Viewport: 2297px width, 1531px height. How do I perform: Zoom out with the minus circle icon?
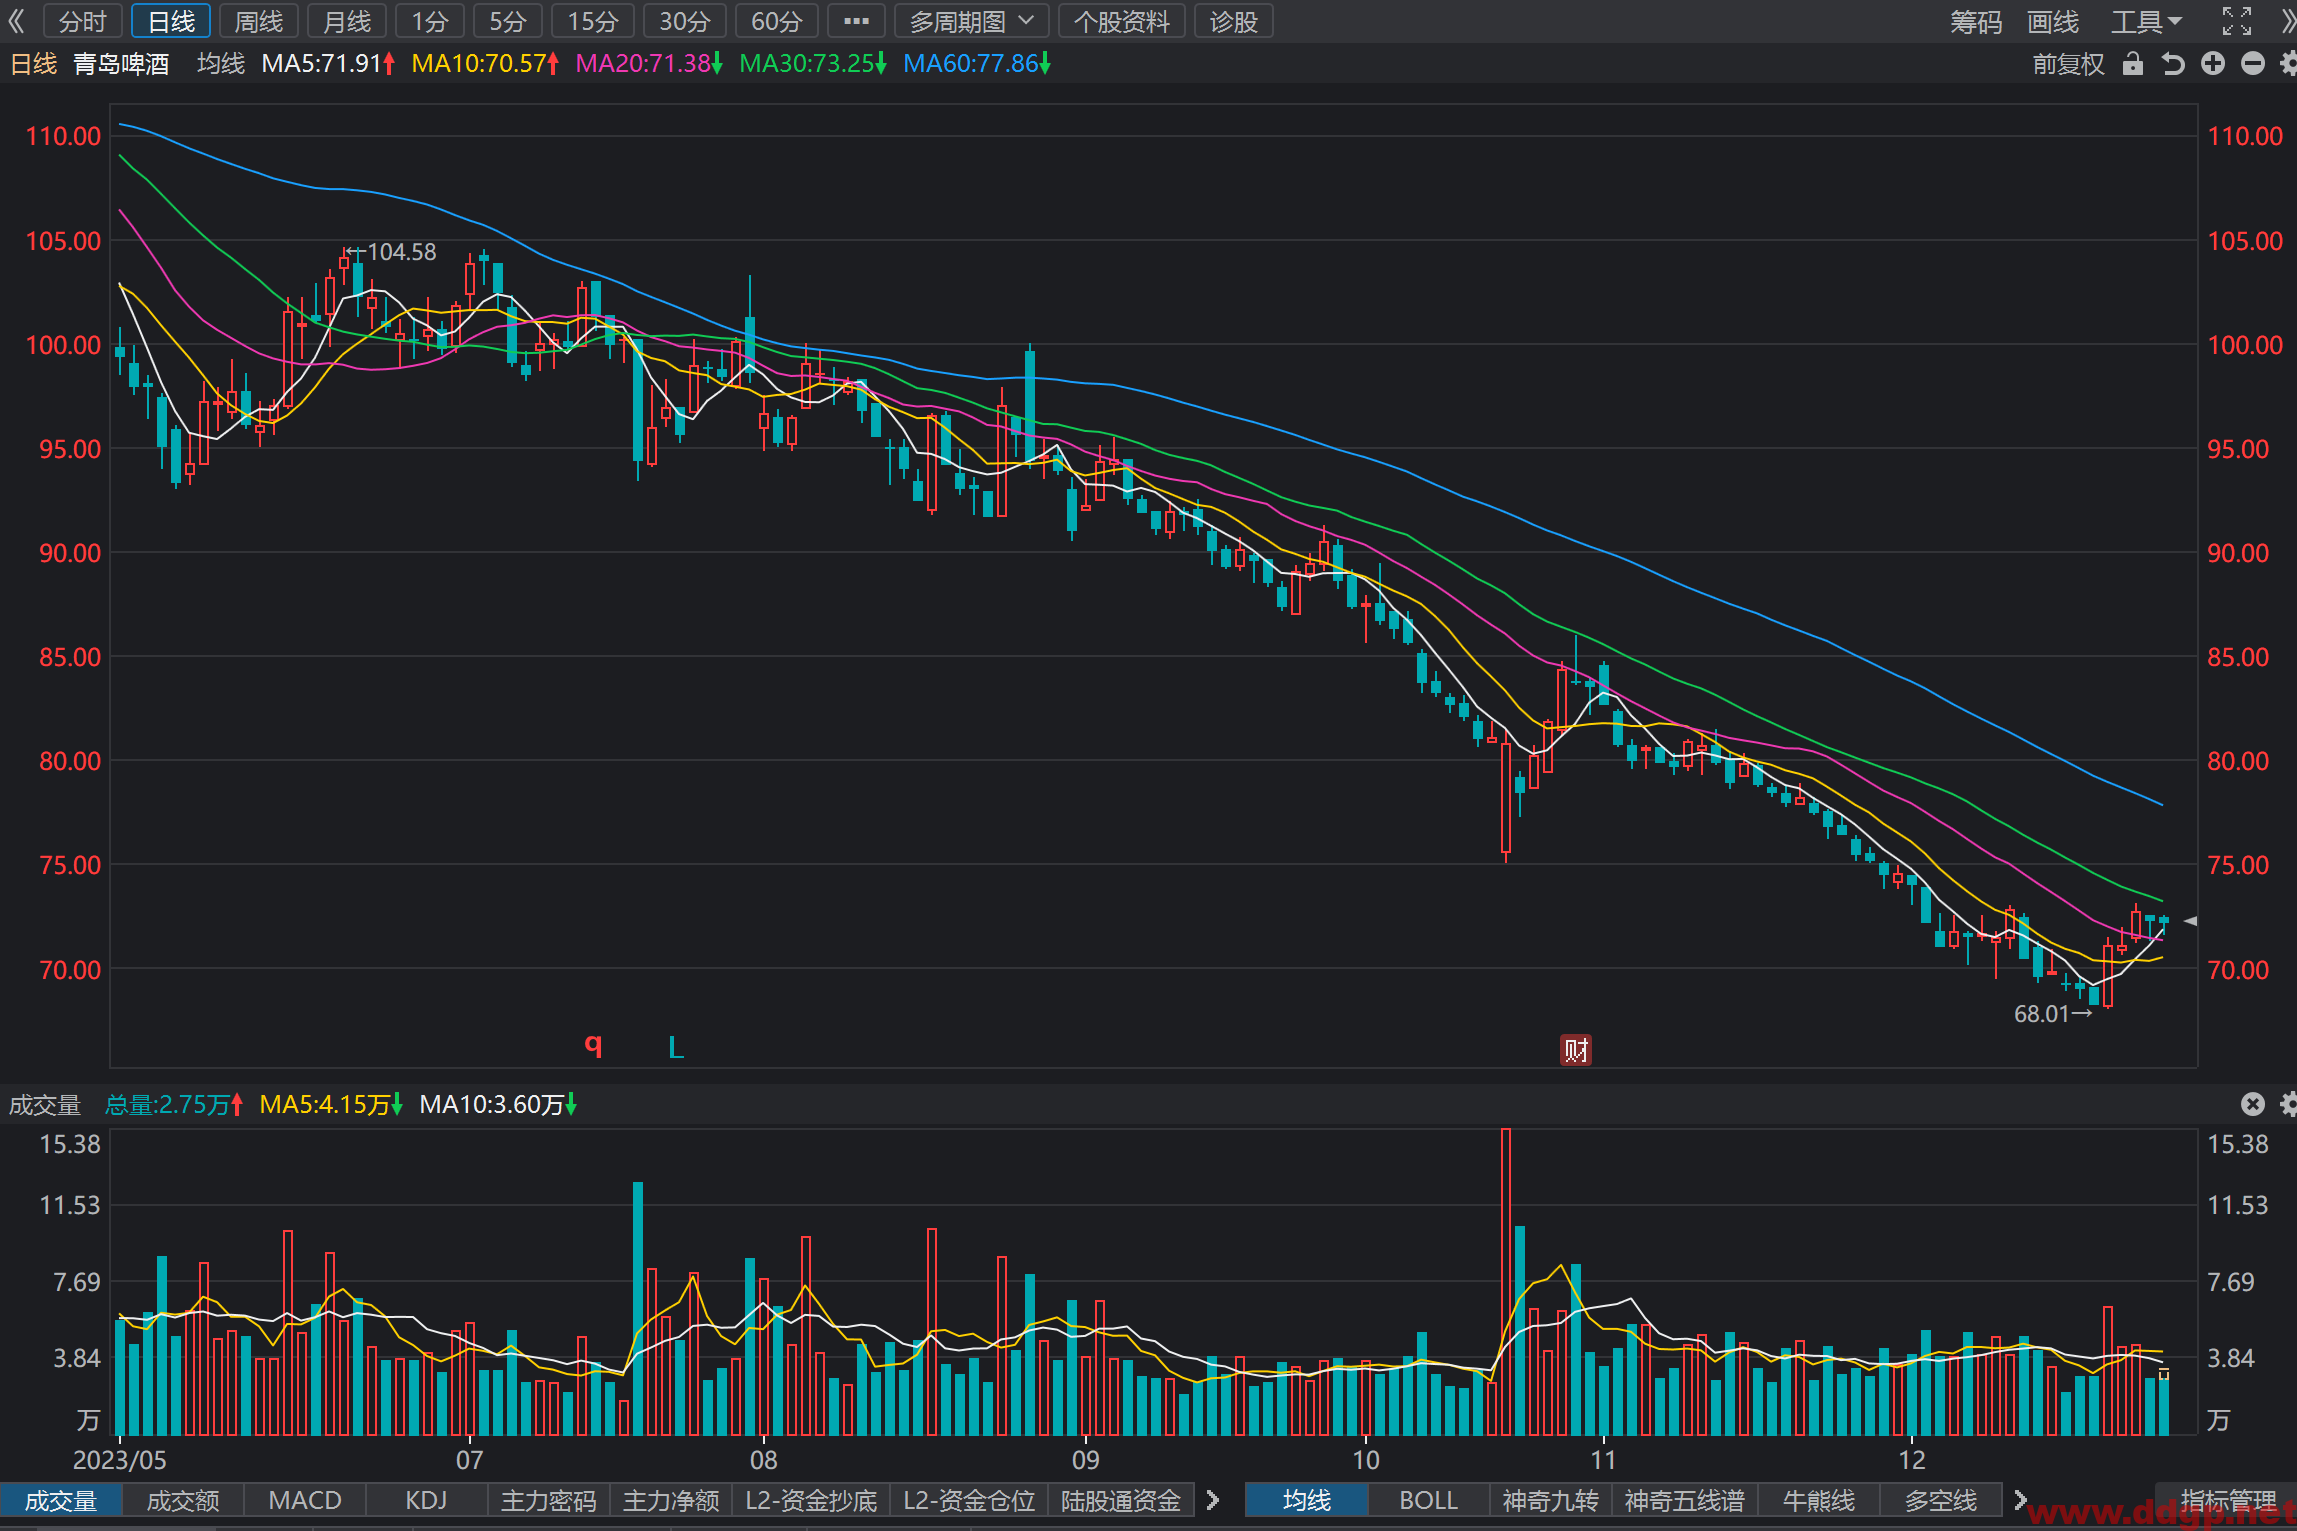coord(2253,64)
